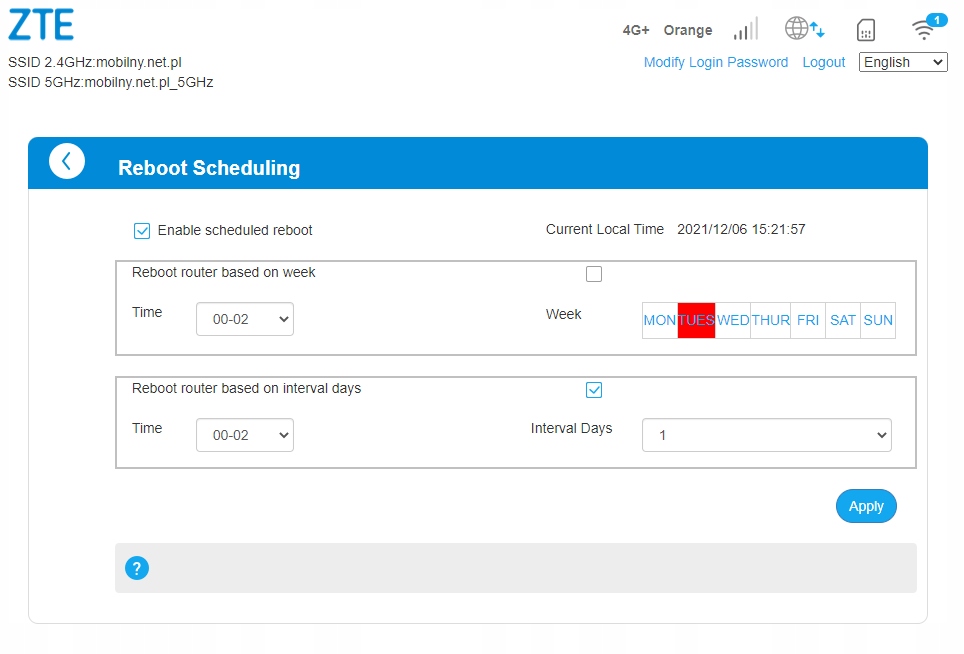Click the ZTE logo
Screen dimensions: 964x654
pos(41,25)
